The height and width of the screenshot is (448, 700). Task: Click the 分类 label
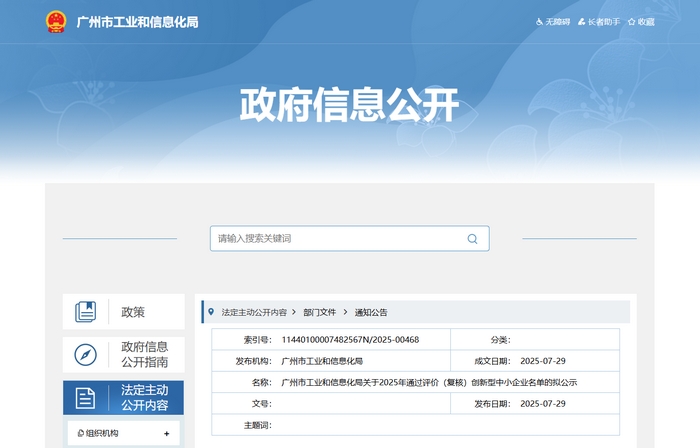pos(500,340)
